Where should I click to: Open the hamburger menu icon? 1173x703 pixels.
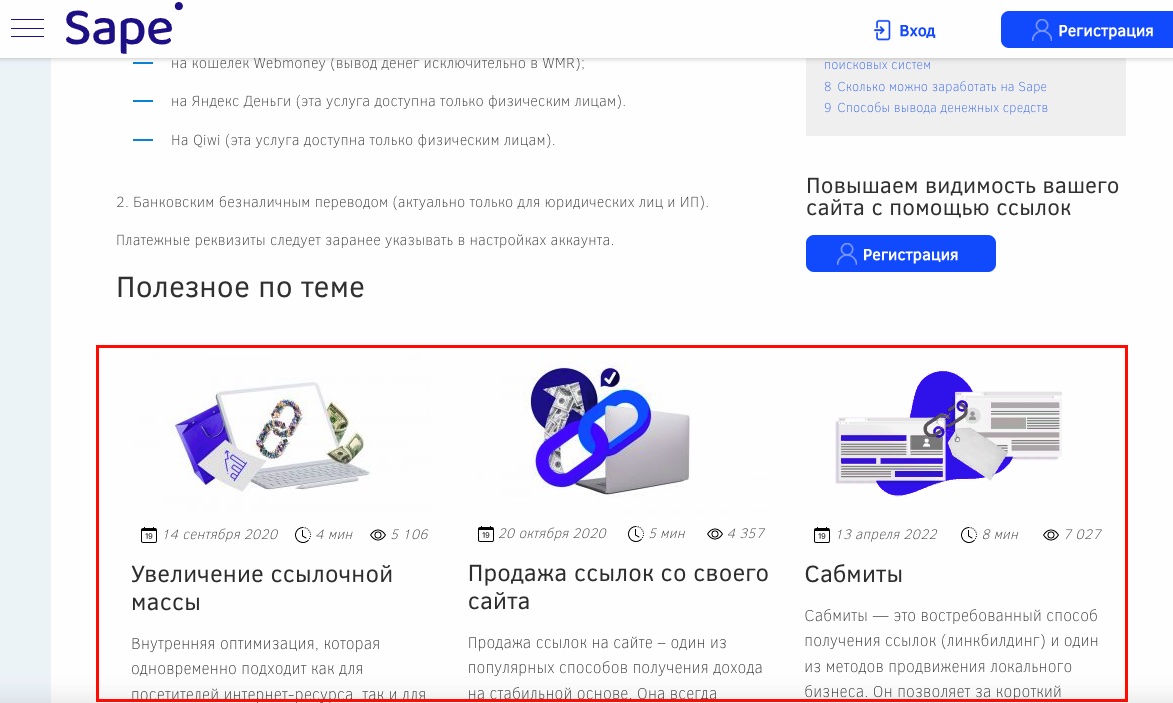pyautogui.click(x=27, y=28)
